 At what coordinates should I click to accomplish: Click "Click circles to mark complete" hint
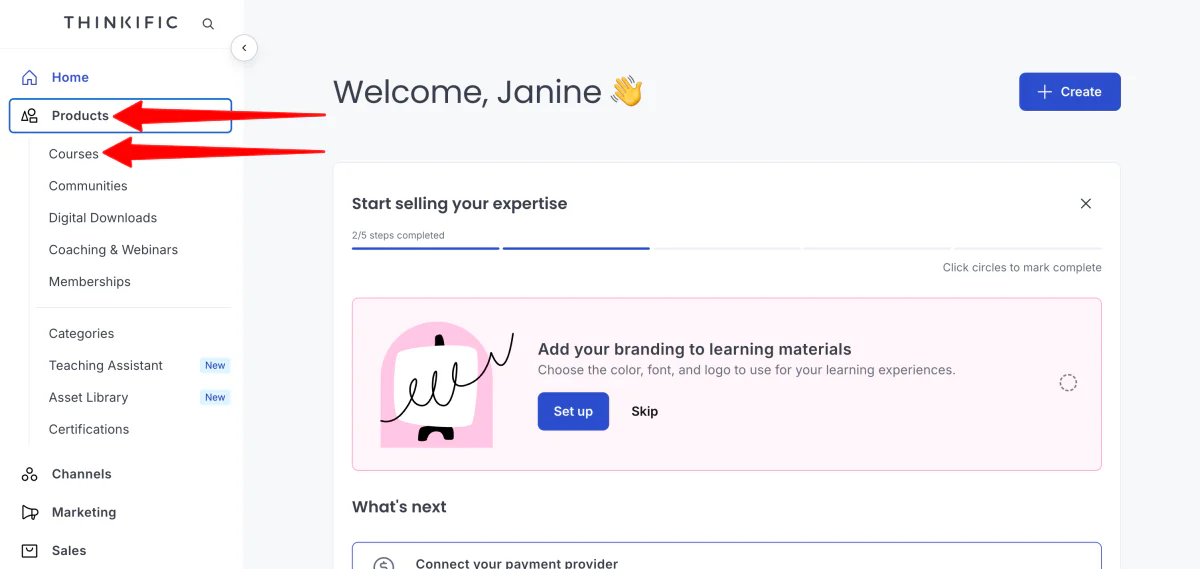[1022, 268]
